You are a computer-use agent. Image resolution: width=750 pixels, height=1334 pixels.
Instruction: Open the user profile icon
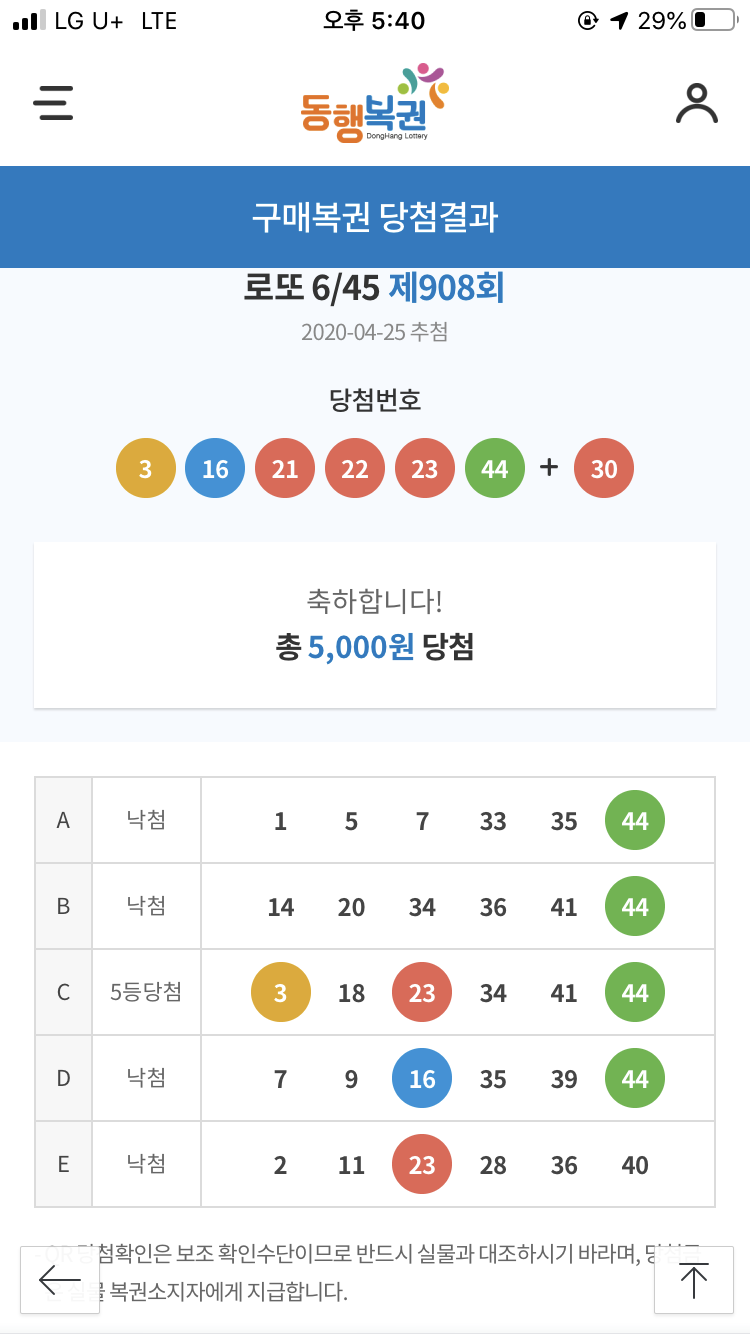(696, 103)
